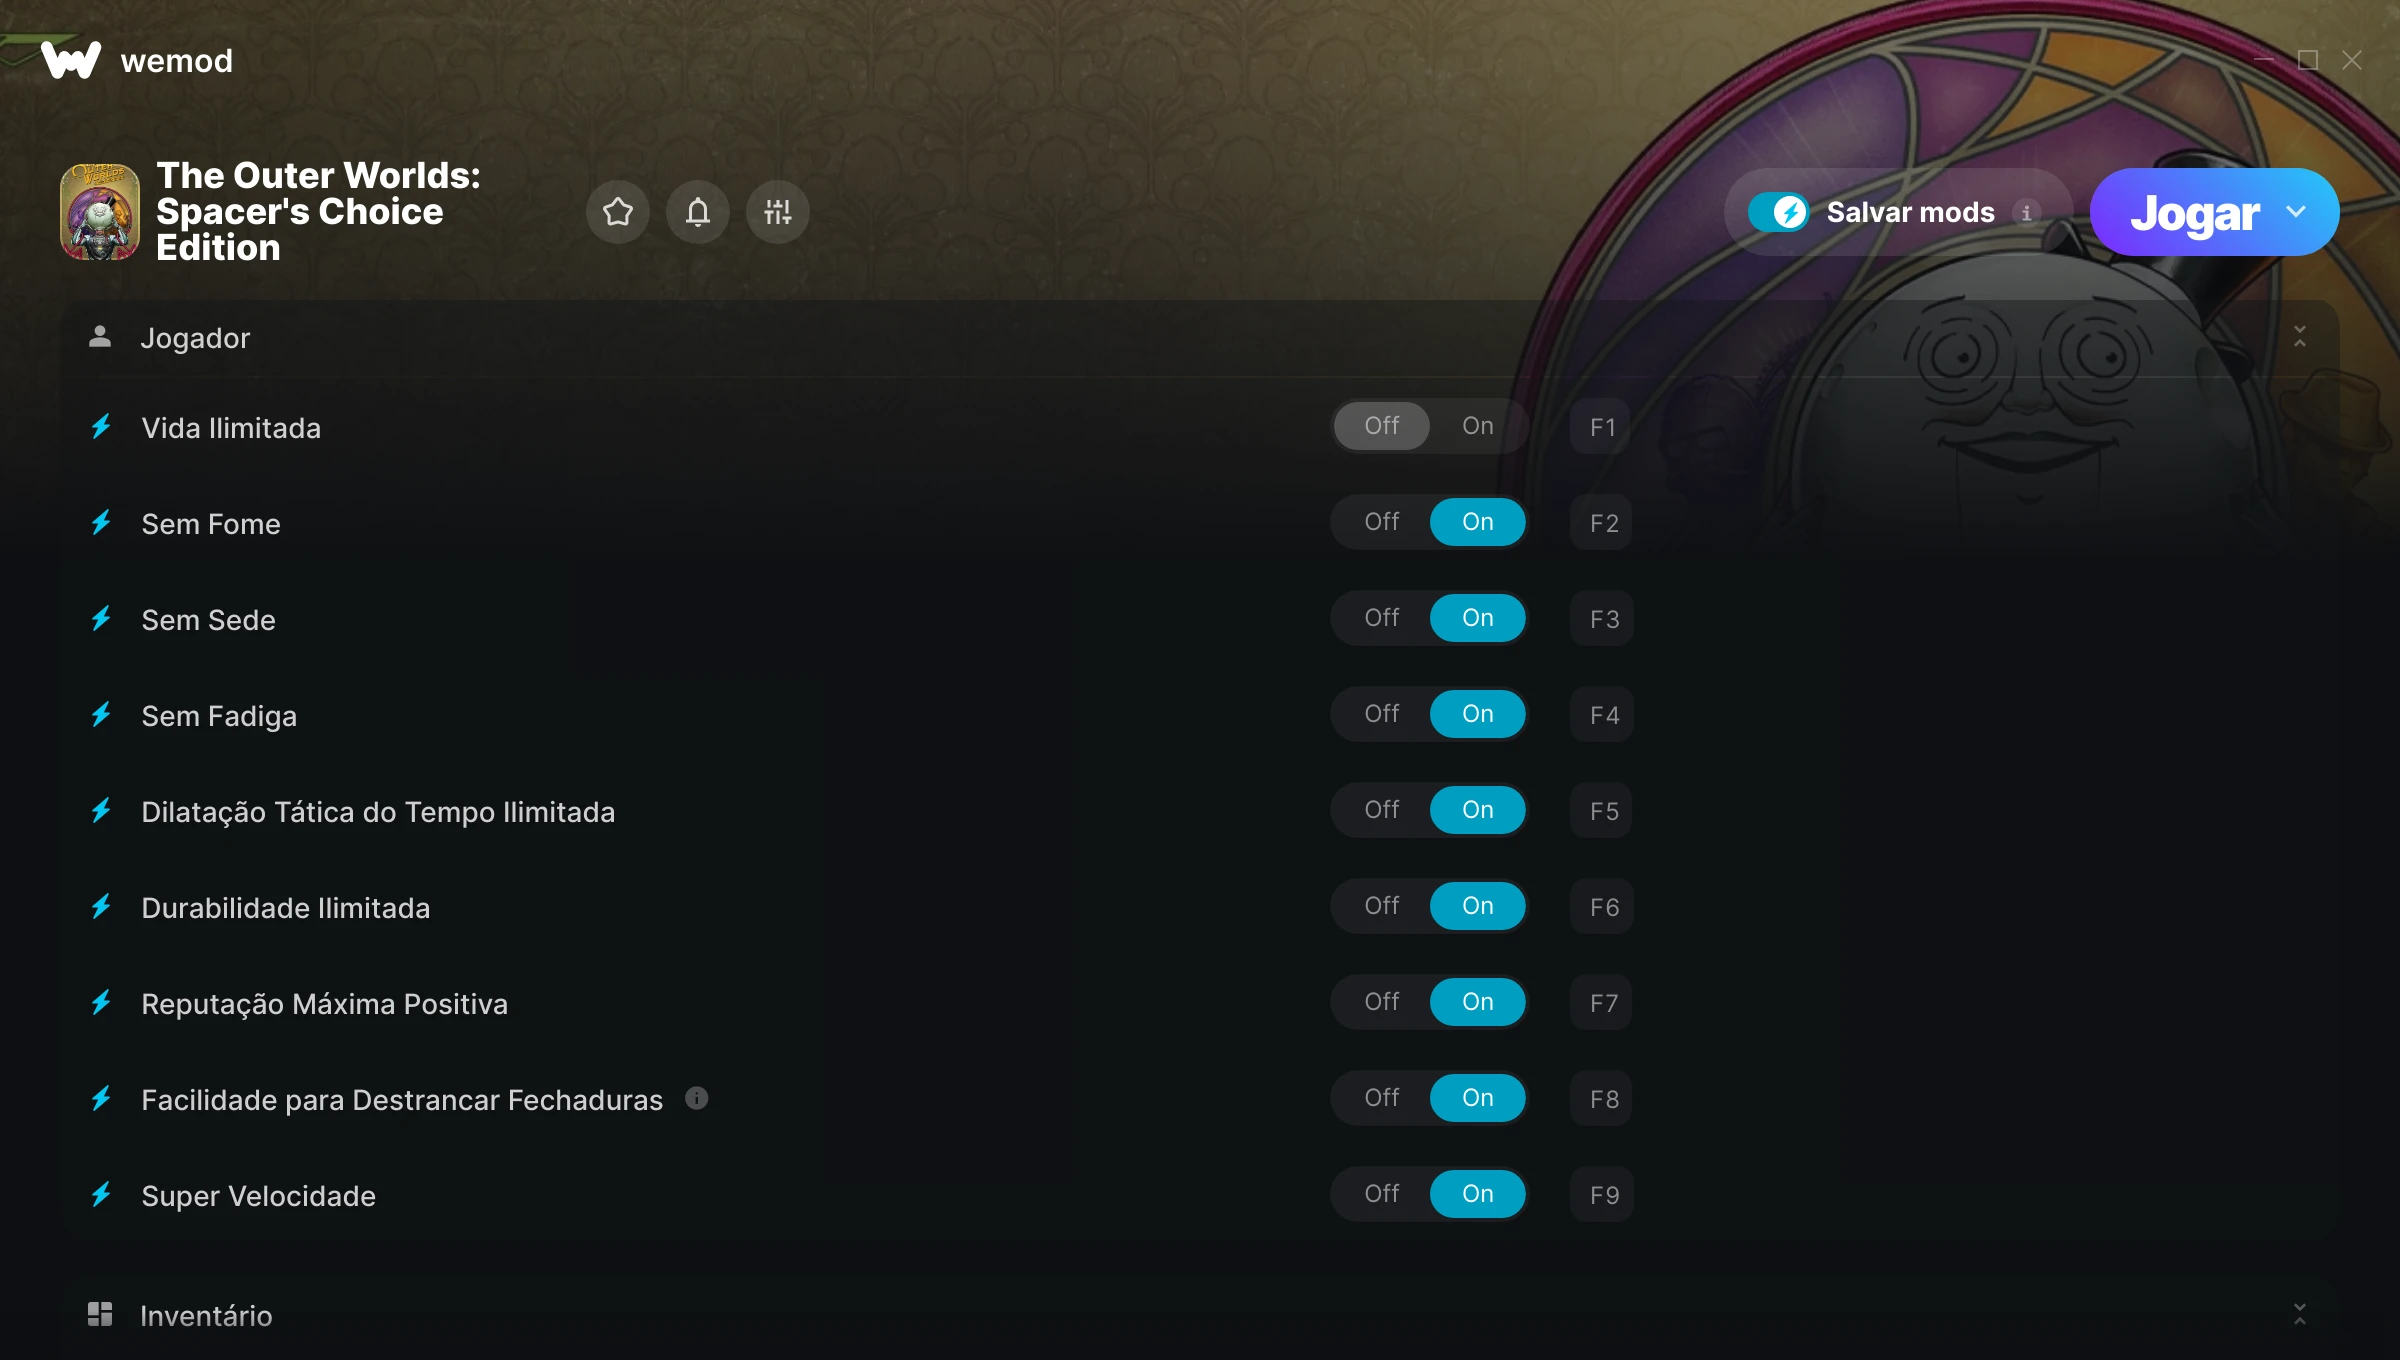Collapse the Jogador section
This screenshot has width=2400, height=1360.
2300,337
